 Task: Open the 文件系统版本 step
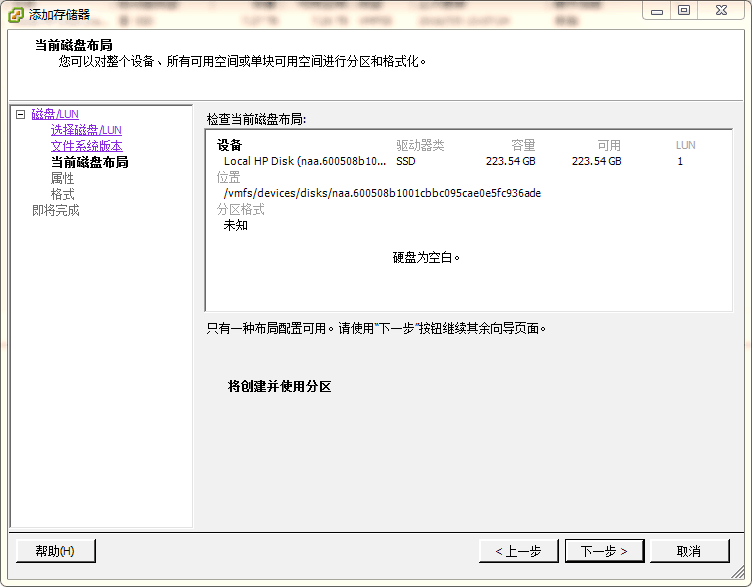coord(86,146)
